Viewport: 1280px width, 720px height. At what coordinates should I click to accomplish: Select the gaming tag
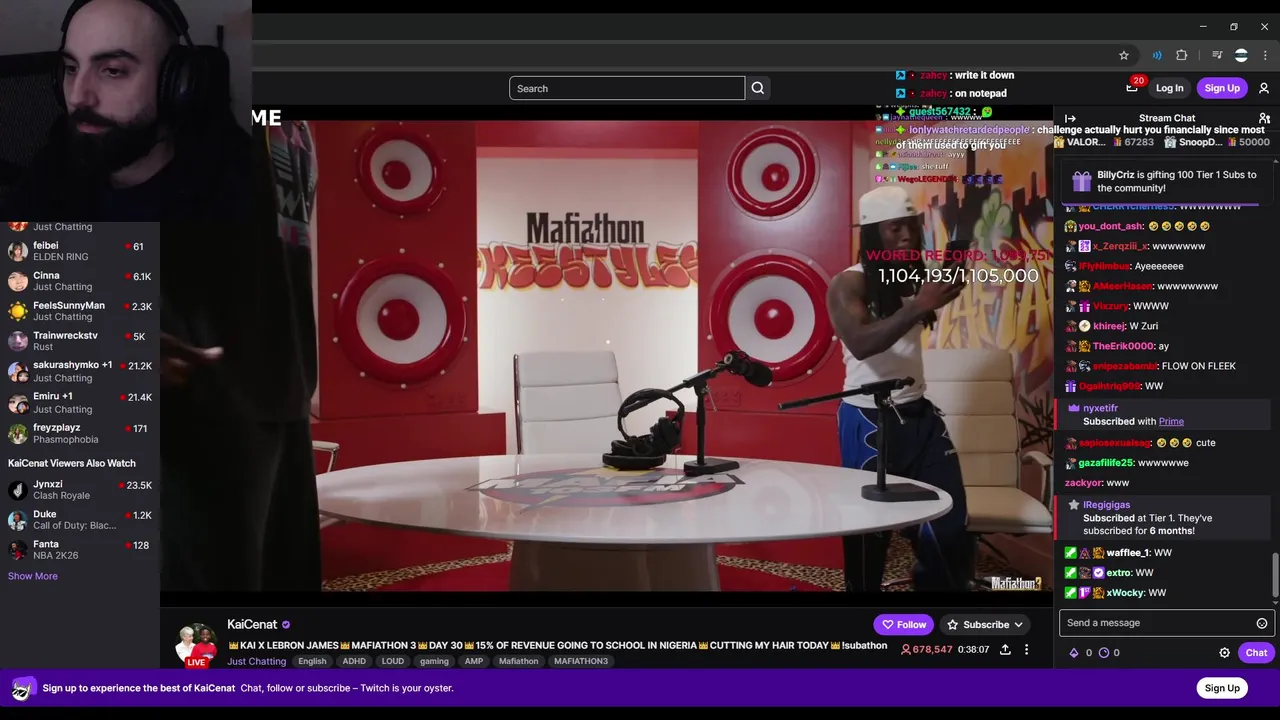(x=434, y=661)
